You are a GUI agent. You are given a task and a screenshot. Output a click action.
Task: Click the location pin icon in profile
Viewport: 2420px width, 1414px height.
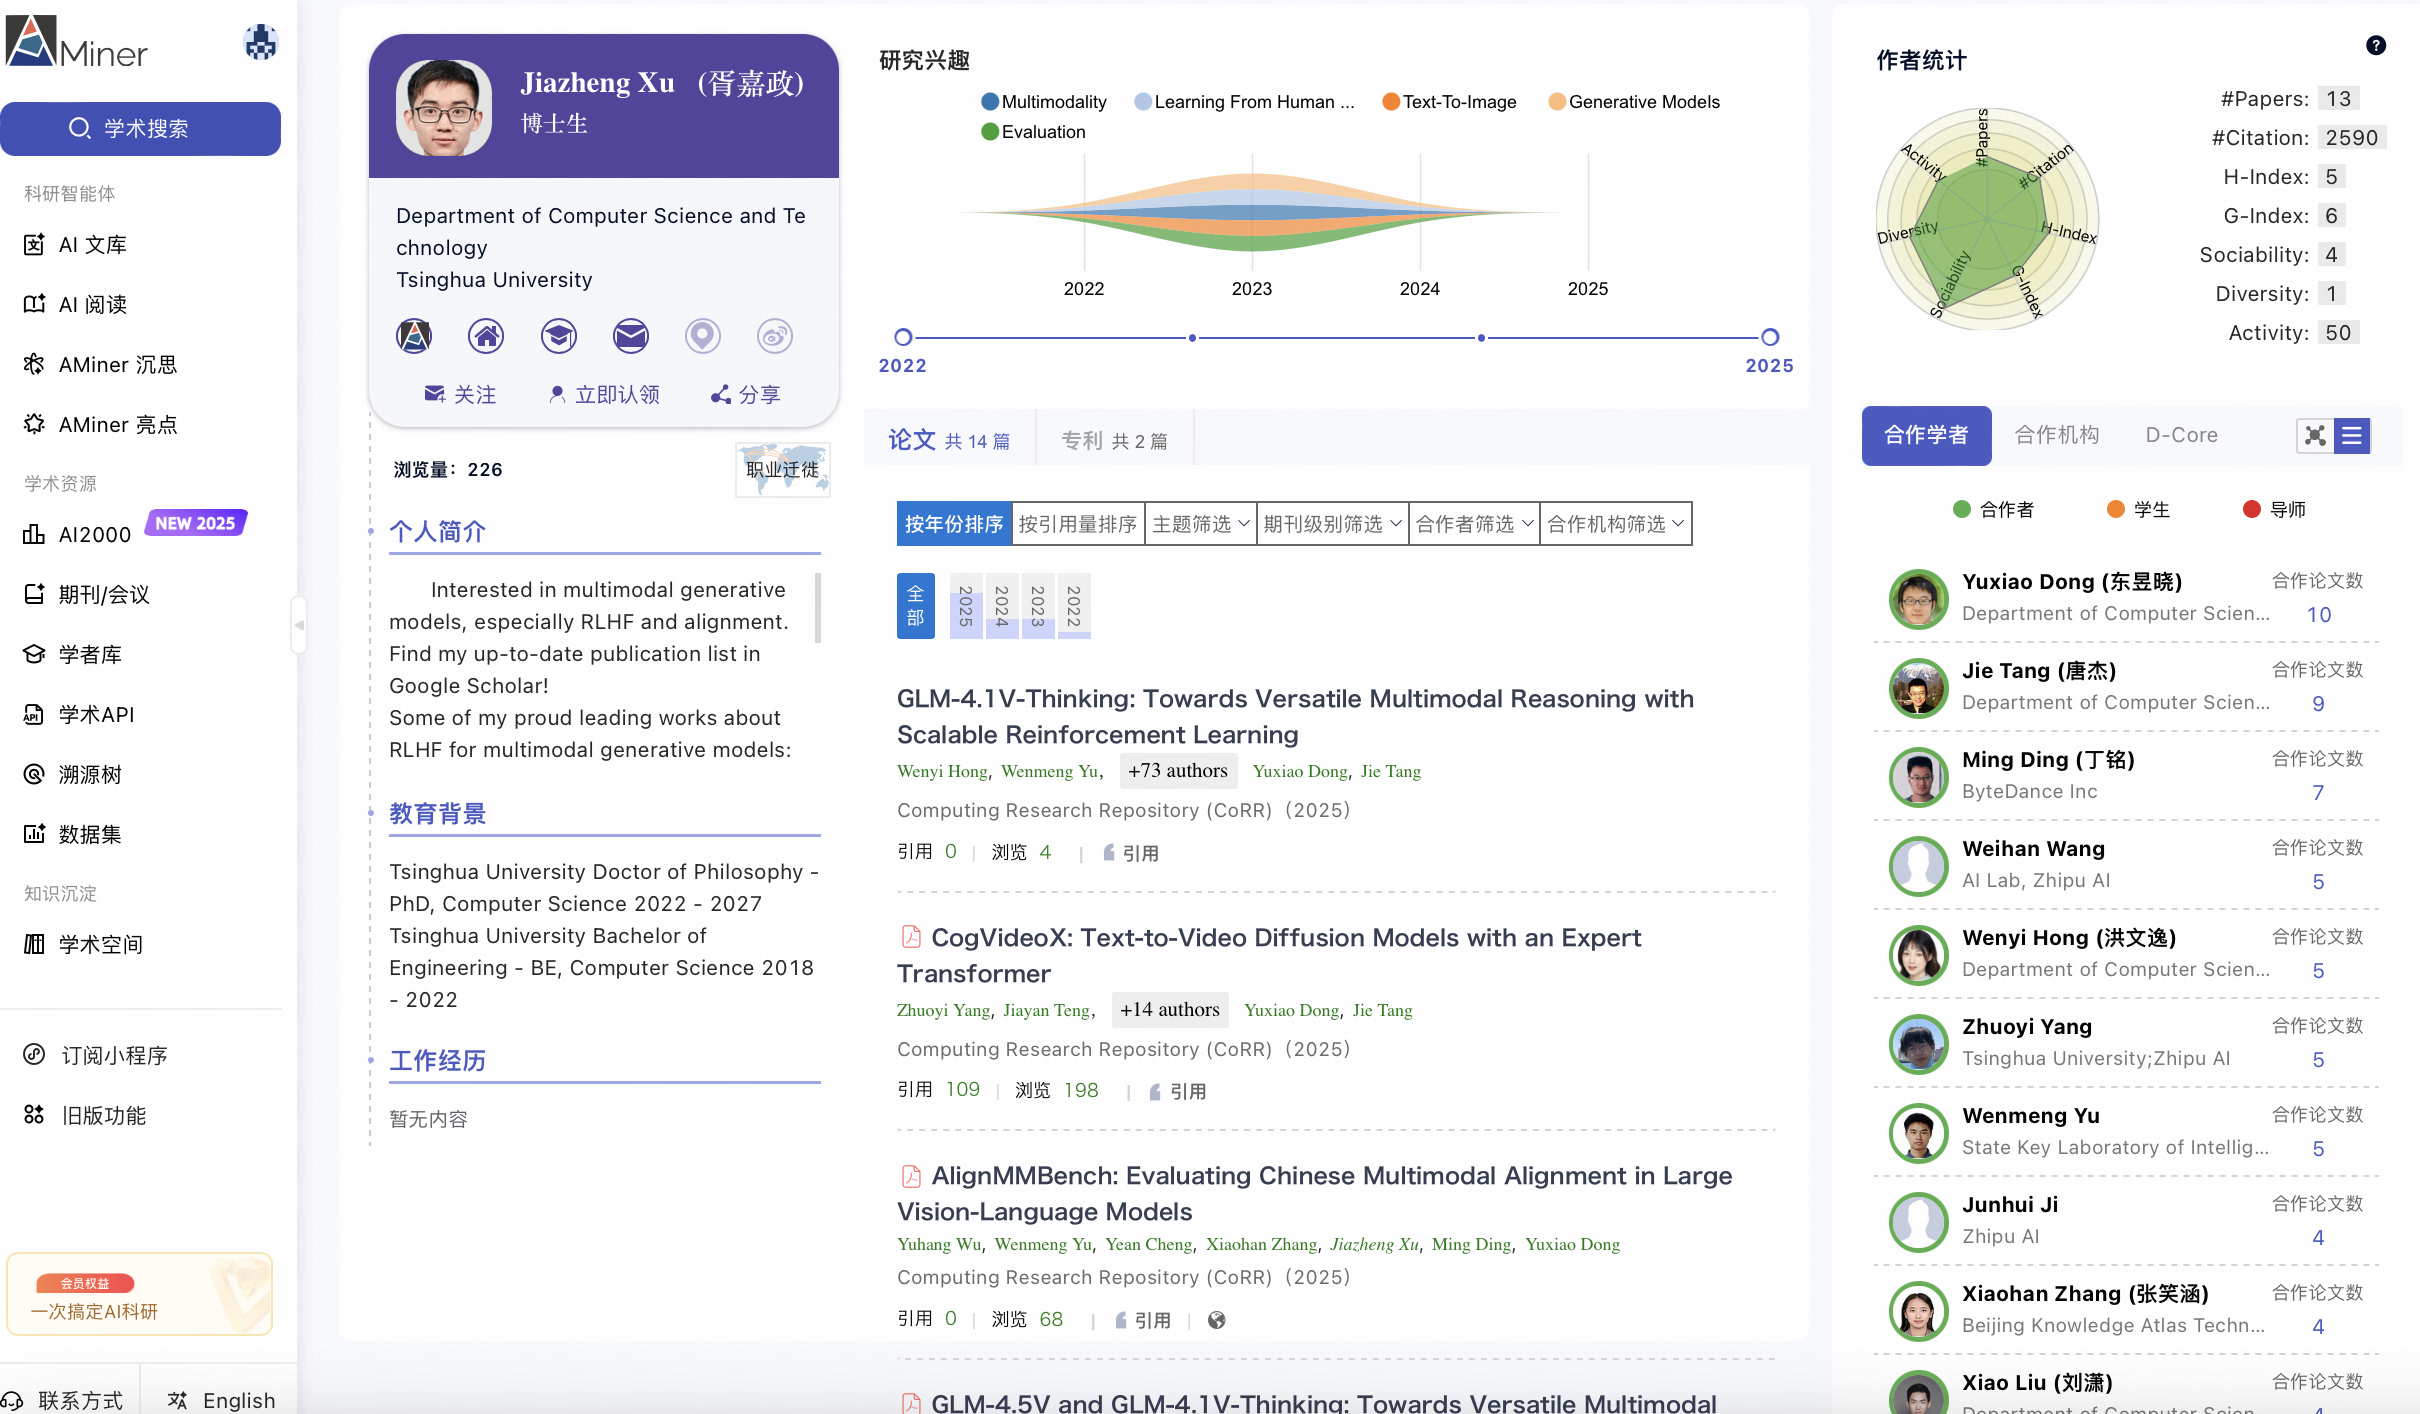pos(702,336)
